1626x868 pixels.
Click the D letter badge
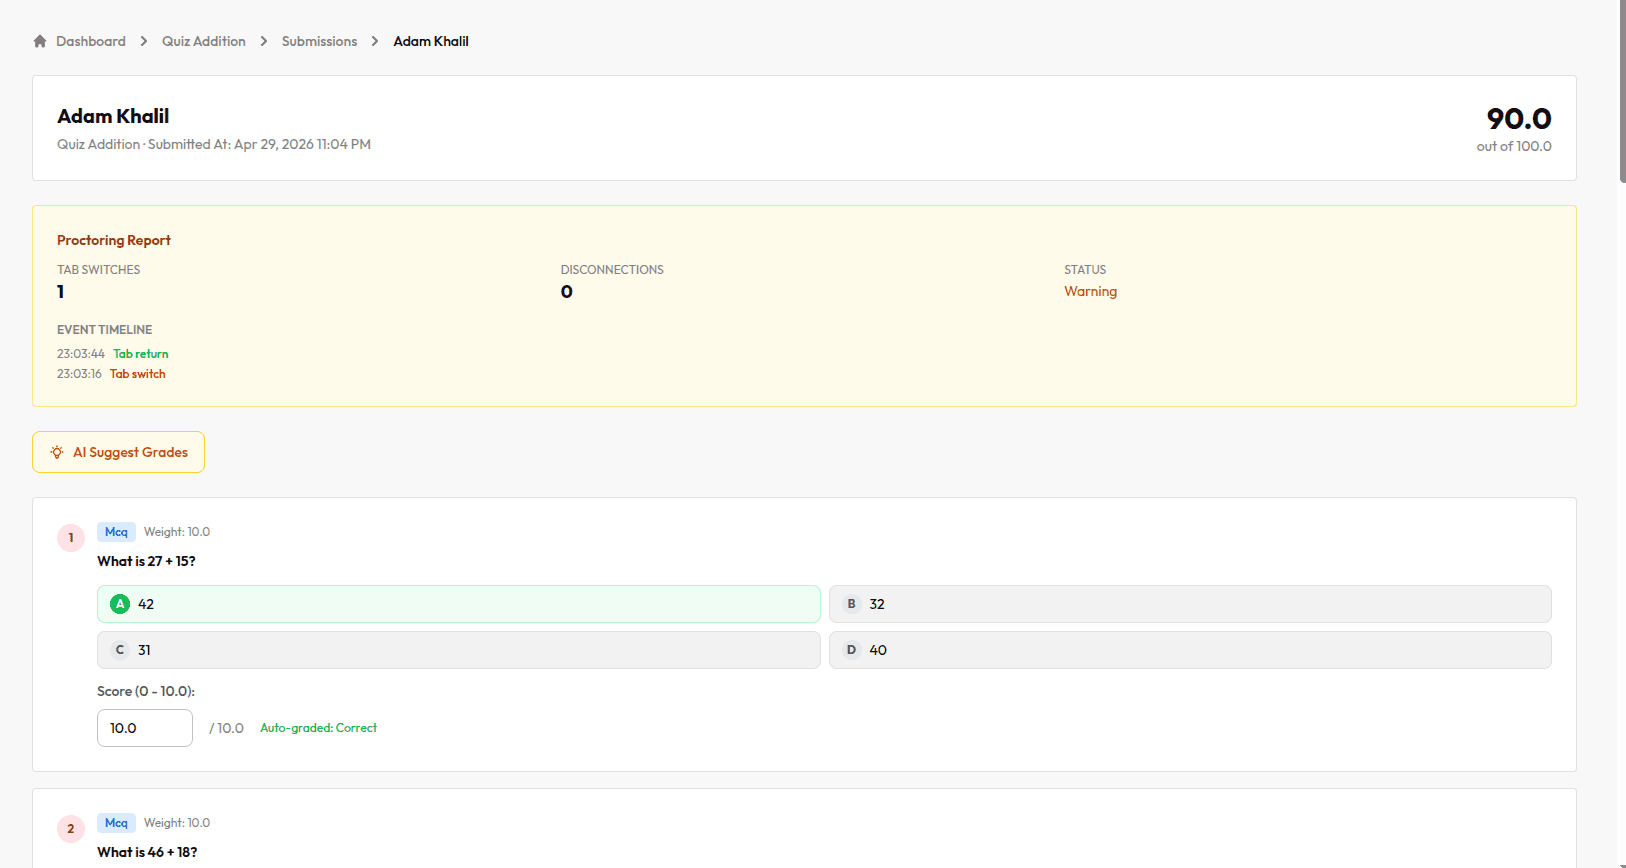[x=852, y=650]
